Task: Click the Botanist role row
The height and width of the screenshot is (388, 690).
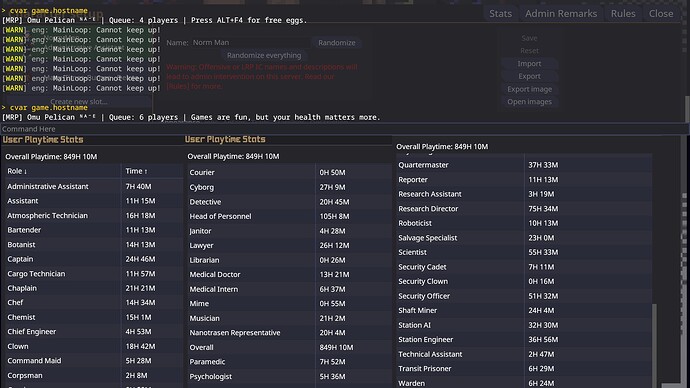Action: point(93,245)
